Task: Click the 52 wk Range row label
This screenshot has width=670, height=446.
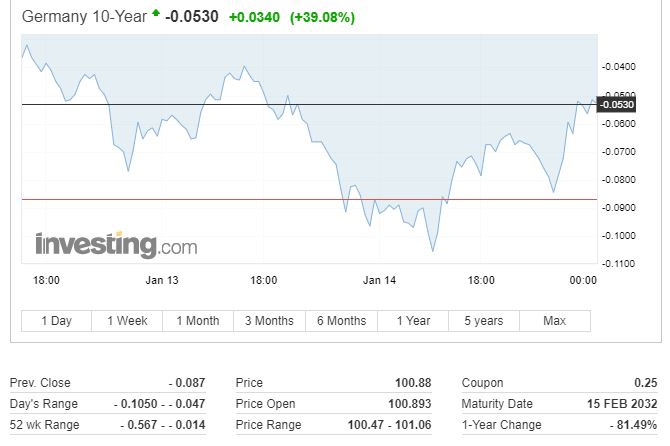Action: pyautogui.click(x=44, y=425)
